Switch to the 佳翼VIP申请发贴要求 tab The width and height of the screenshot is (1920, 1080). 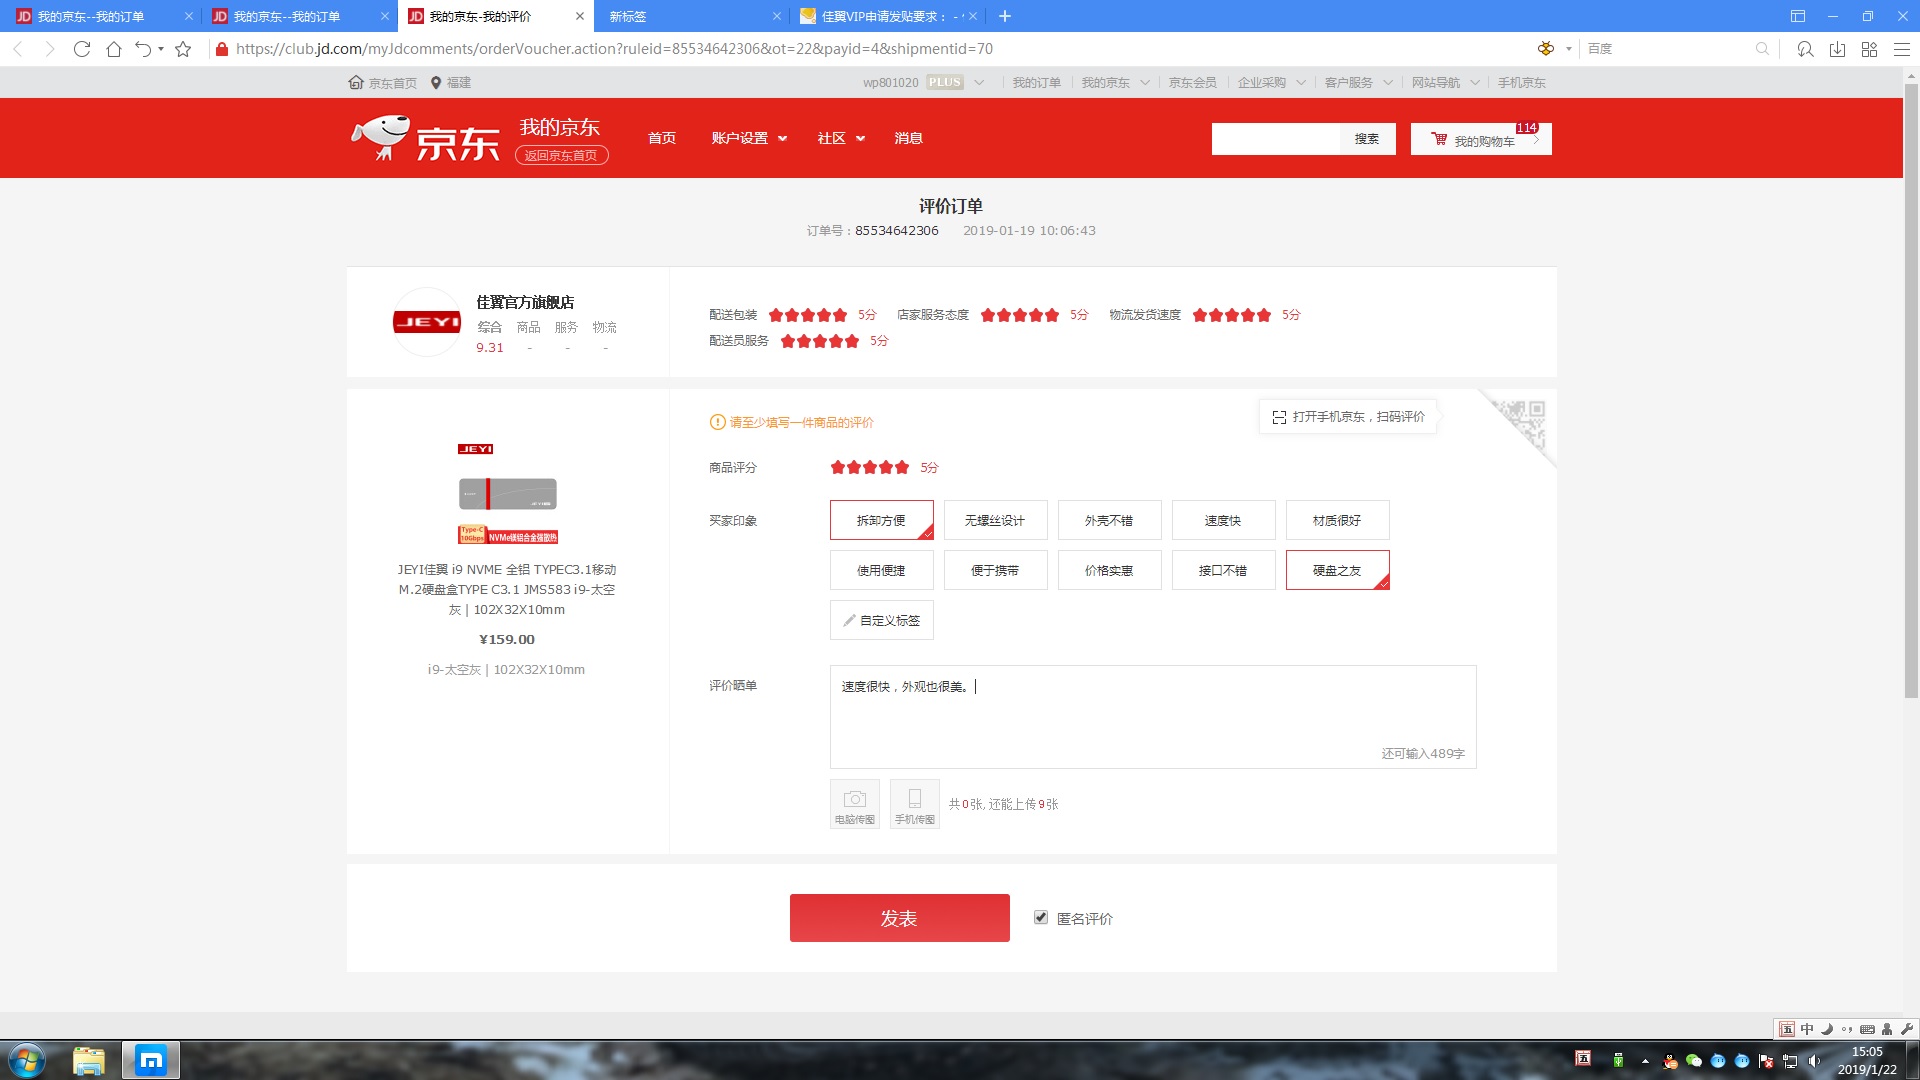888,16
